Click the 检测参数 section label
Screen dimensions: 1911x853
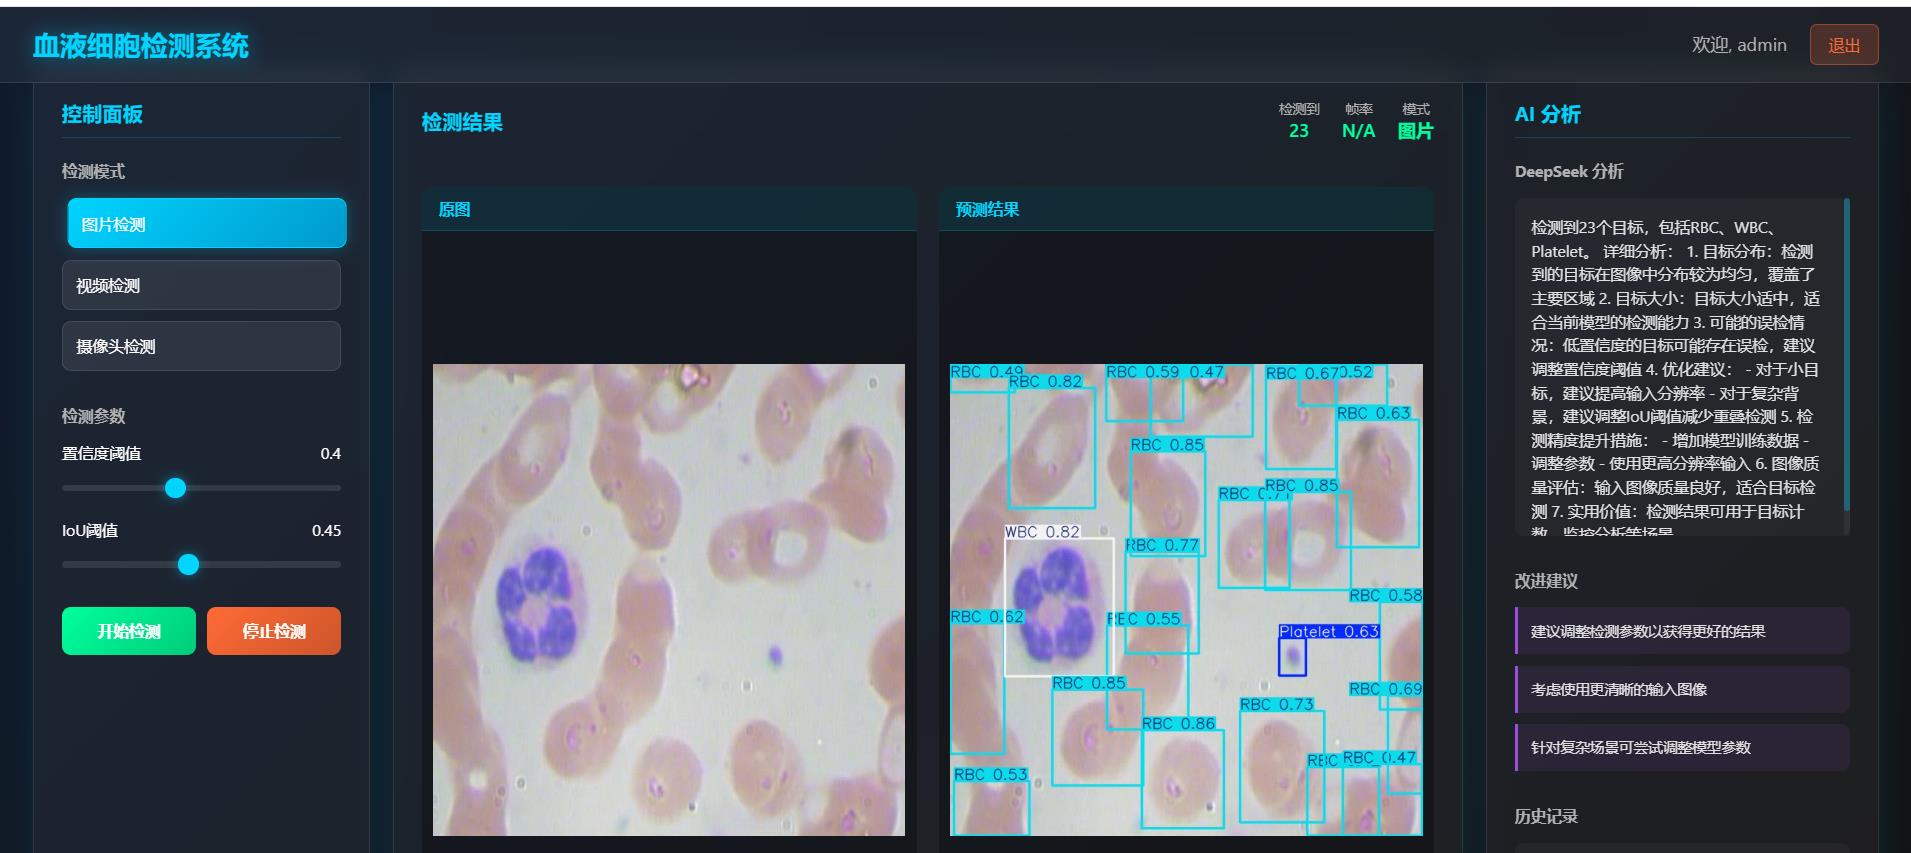[93, 416]
